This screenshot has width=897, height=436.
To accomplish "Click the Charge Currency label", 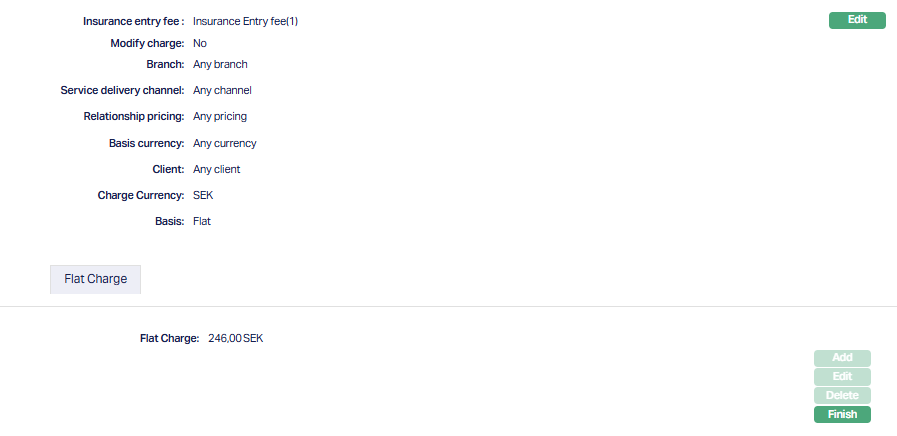I will pyautogui.click(x=140, y=195).
